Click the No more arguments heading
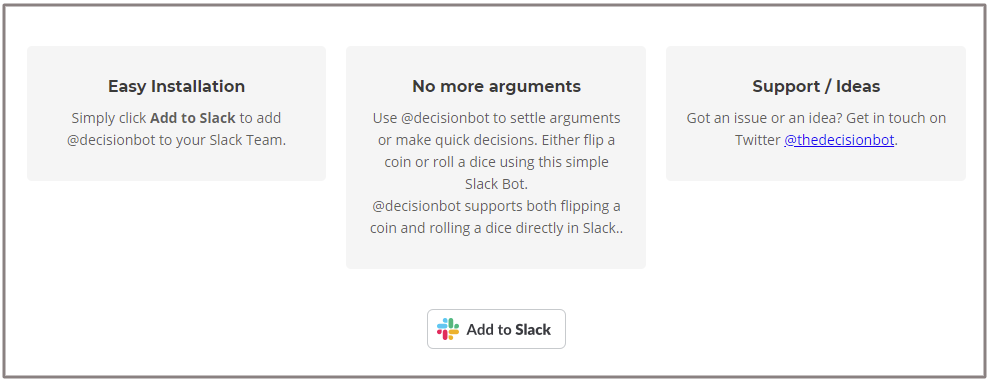The width and height of the screenshot is (990, 380). pos(496,86)
